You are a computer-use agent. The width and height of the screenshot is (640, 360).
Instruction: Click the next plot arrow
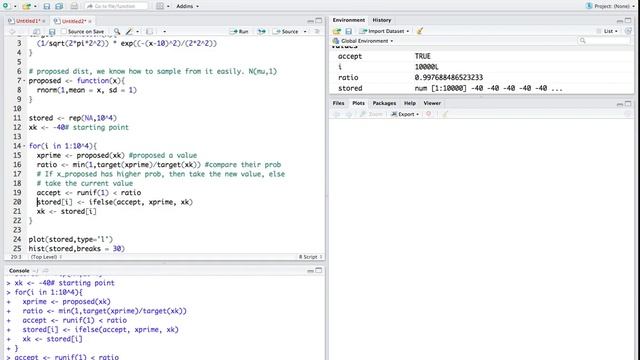[x=349, y=114]
